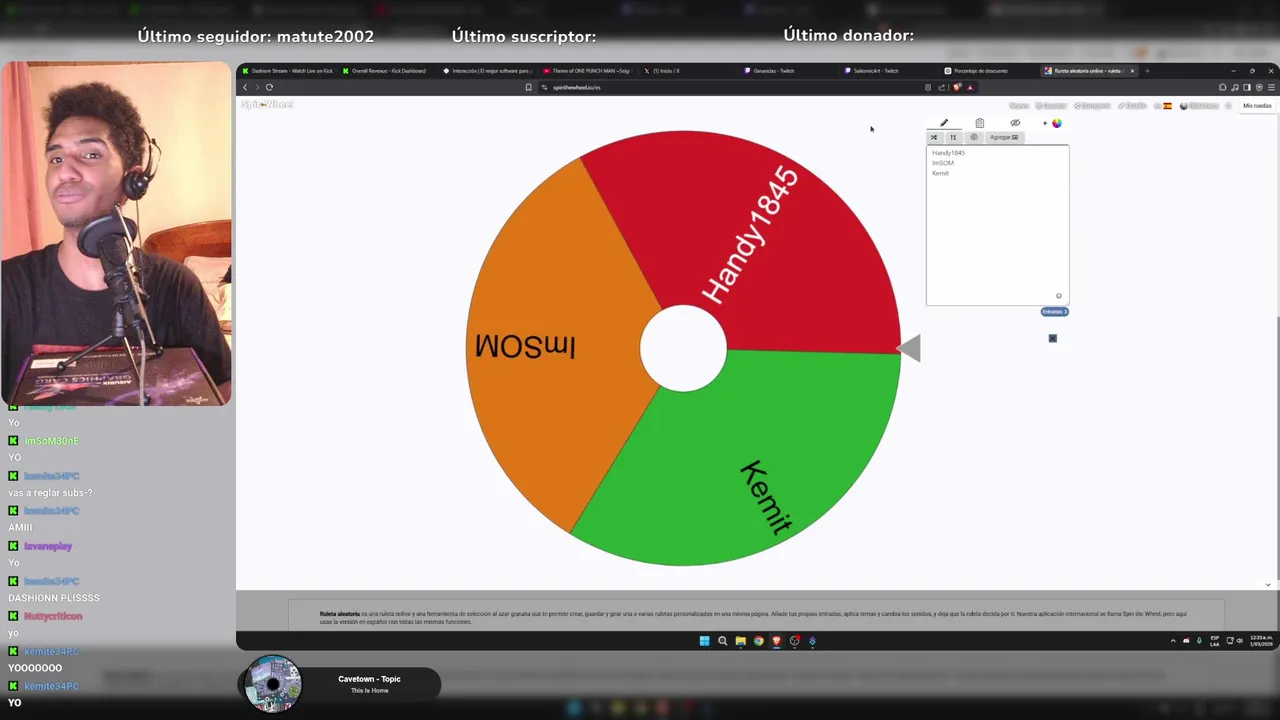Open the clipboard results tab
Image resolution: width=1280 pixels, height=720 pixels.
(979, 123)
